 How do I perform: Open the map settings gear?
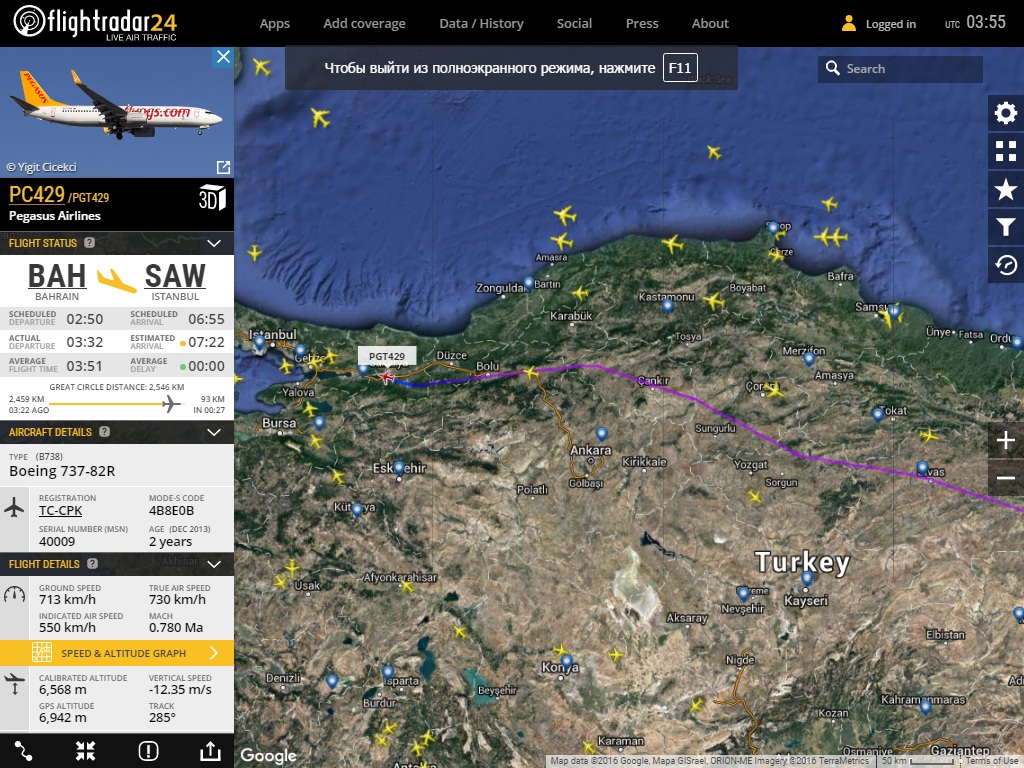[1005, 113]
